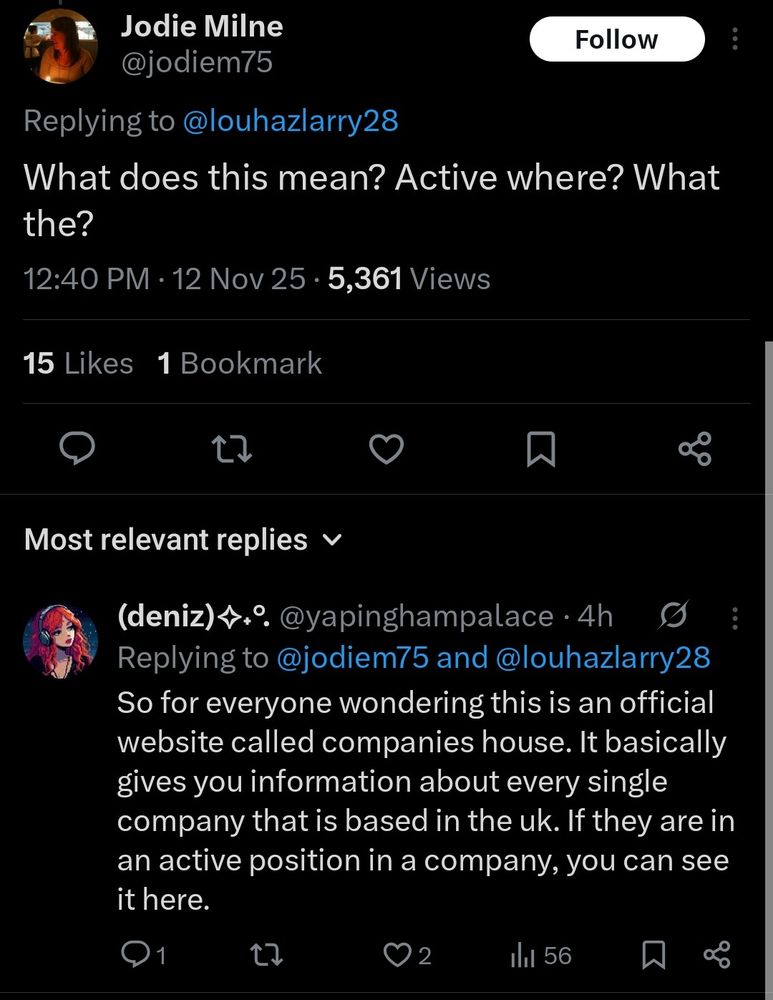Open more options on deniz's reply
The height and width of the screenshot is (1000, 773).
(x=736, y=618)
